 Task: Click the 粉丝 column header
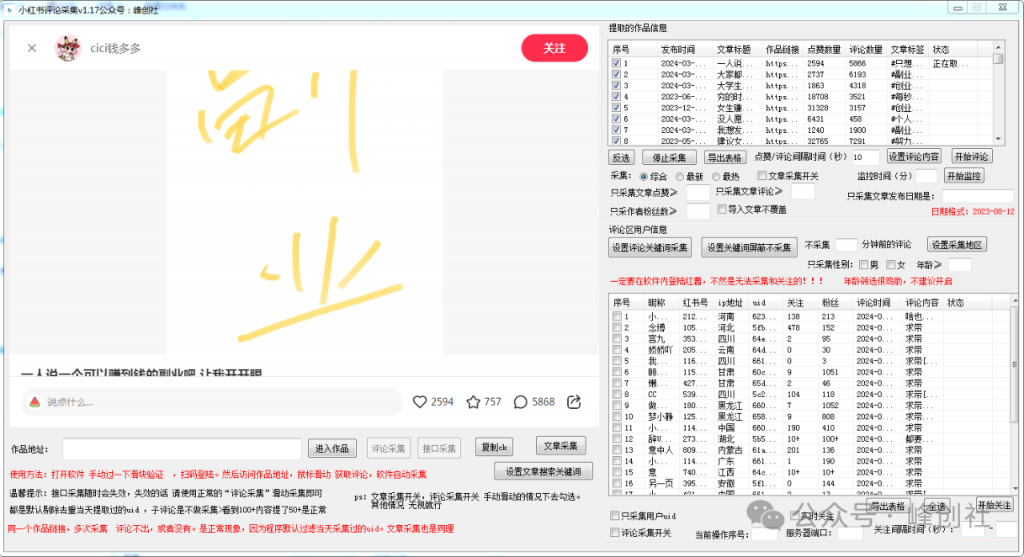click(x=830, y=303)
